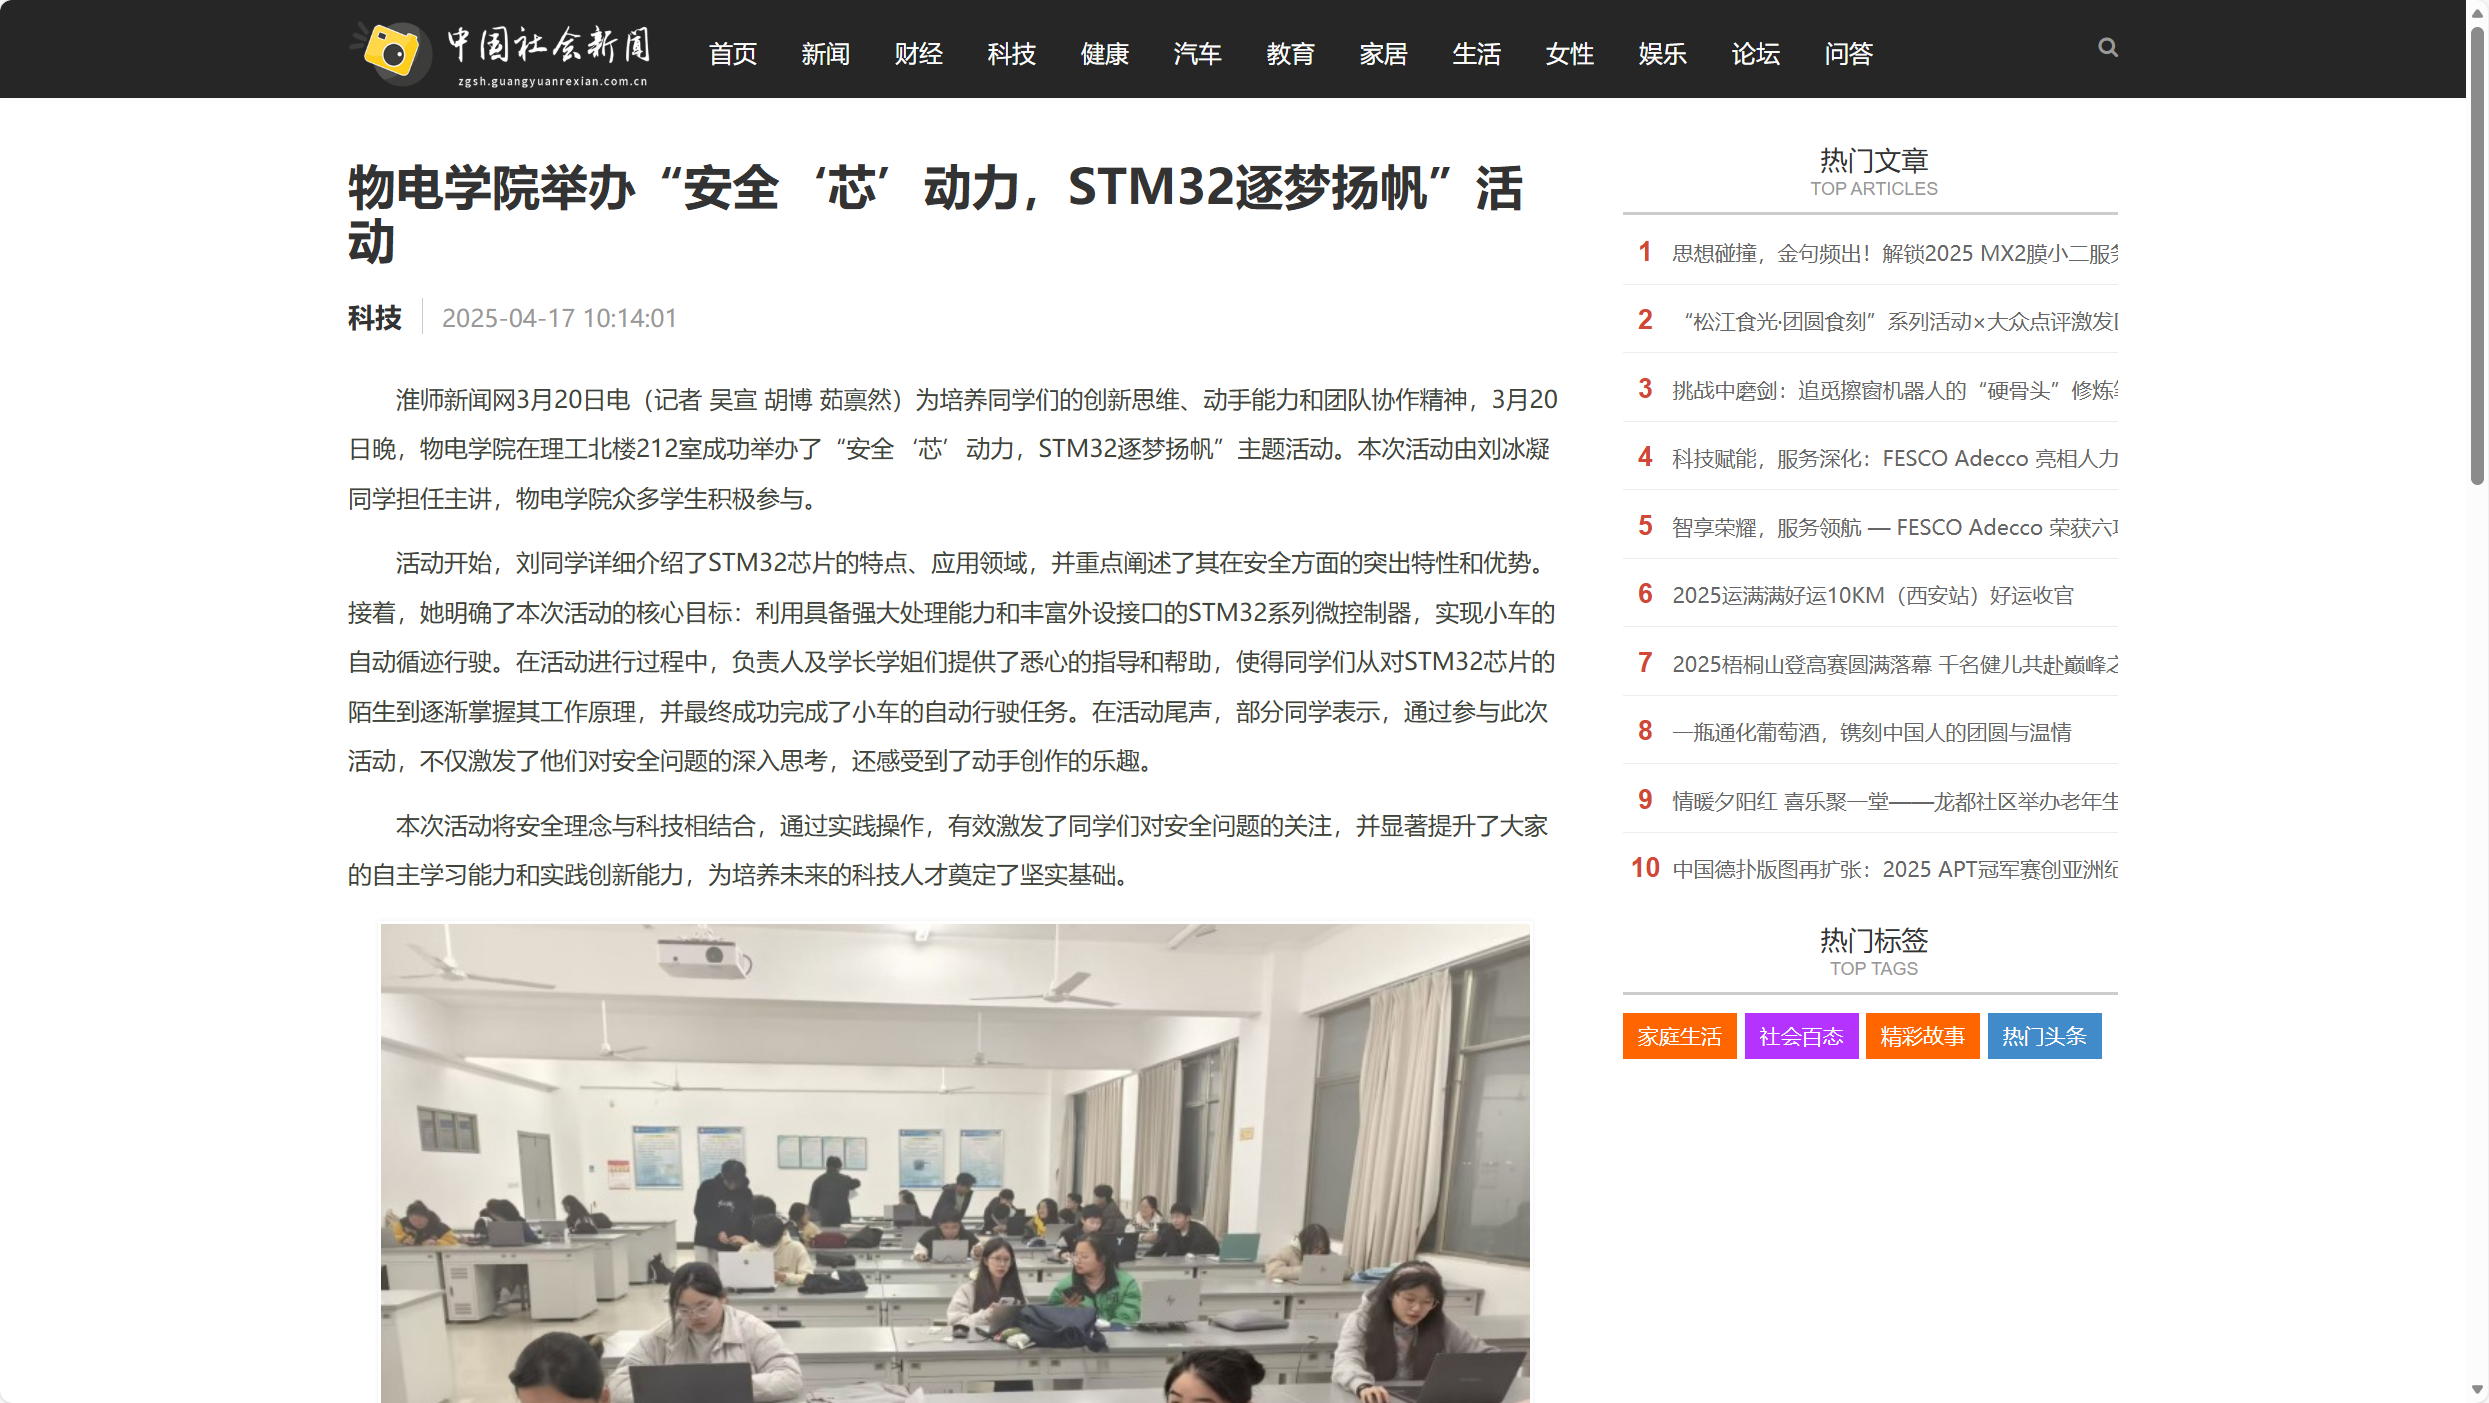Open article about 2025运满满好运10KM
2489x1403 pixels.
pyautogui.click(x=1872, y=595)
